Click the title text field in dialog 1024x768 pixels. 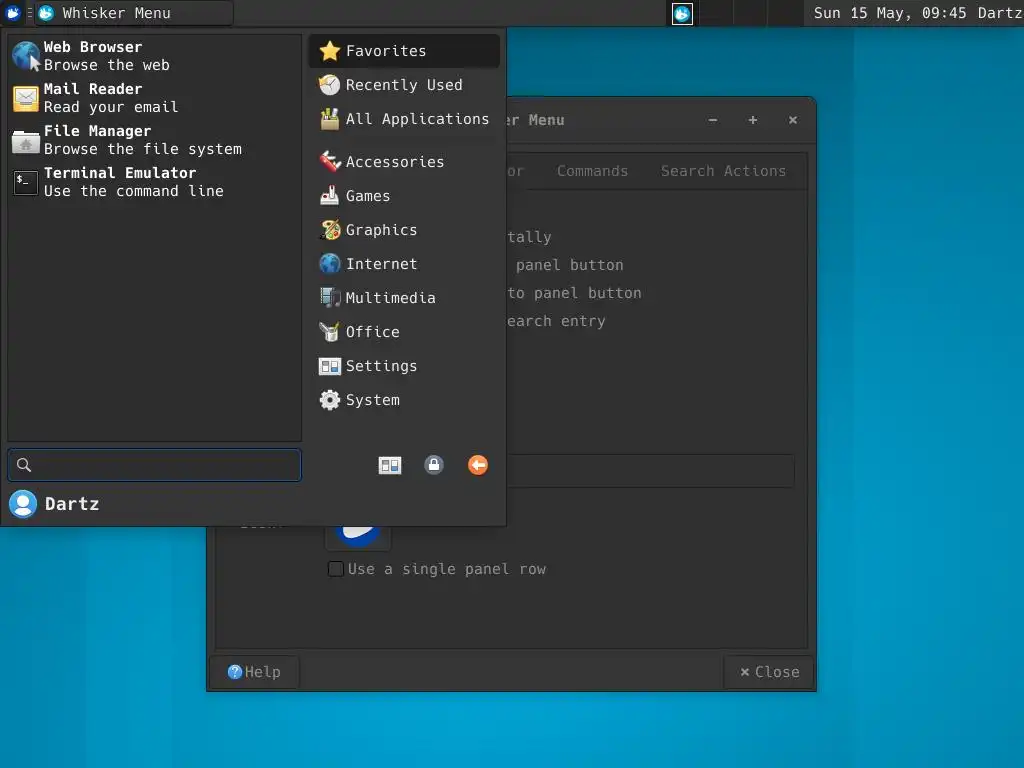click(650, 471)
